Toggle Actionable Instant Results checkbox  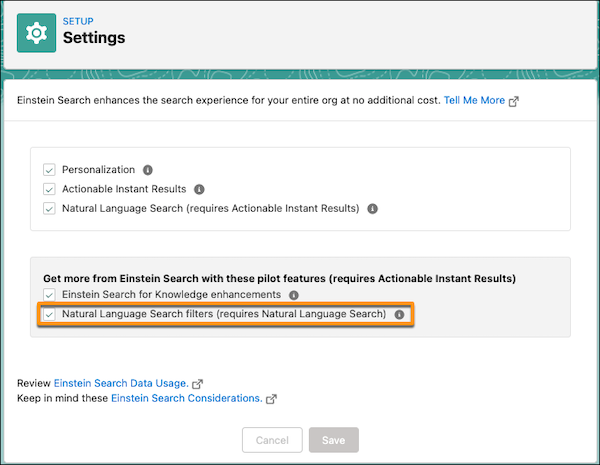click(49, 189)
